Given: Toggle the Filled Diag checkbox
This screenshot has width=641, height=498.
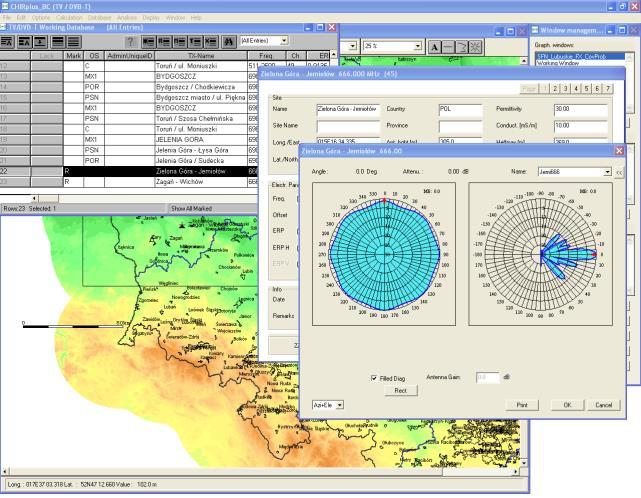Looking at the screenshot, I should (x=374, y=378).
